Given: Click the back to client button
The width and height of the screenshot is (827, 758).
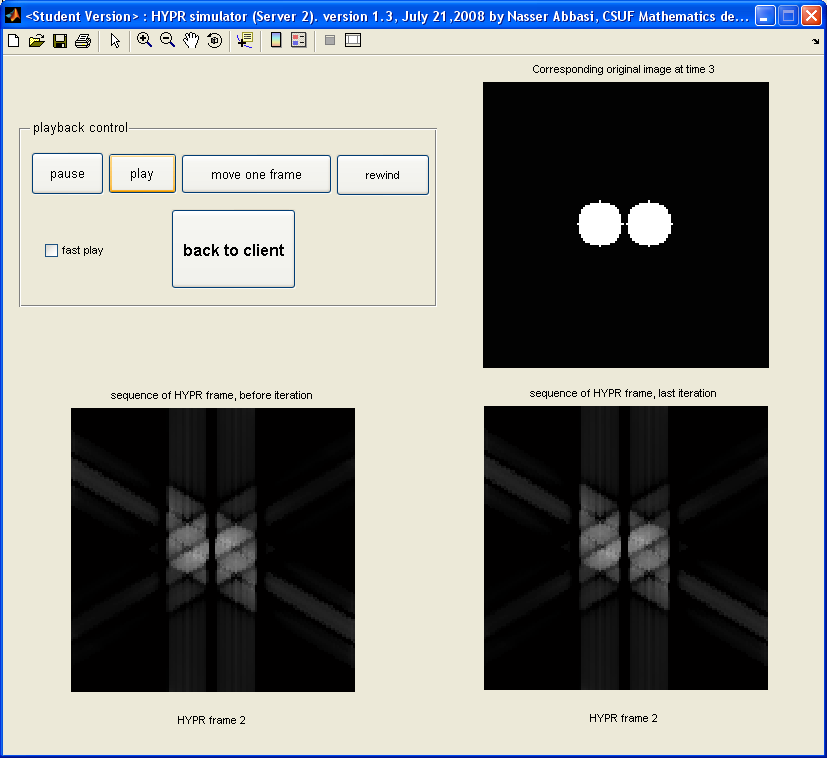Looking at the screenshot, I should click(x=233, y=250).
